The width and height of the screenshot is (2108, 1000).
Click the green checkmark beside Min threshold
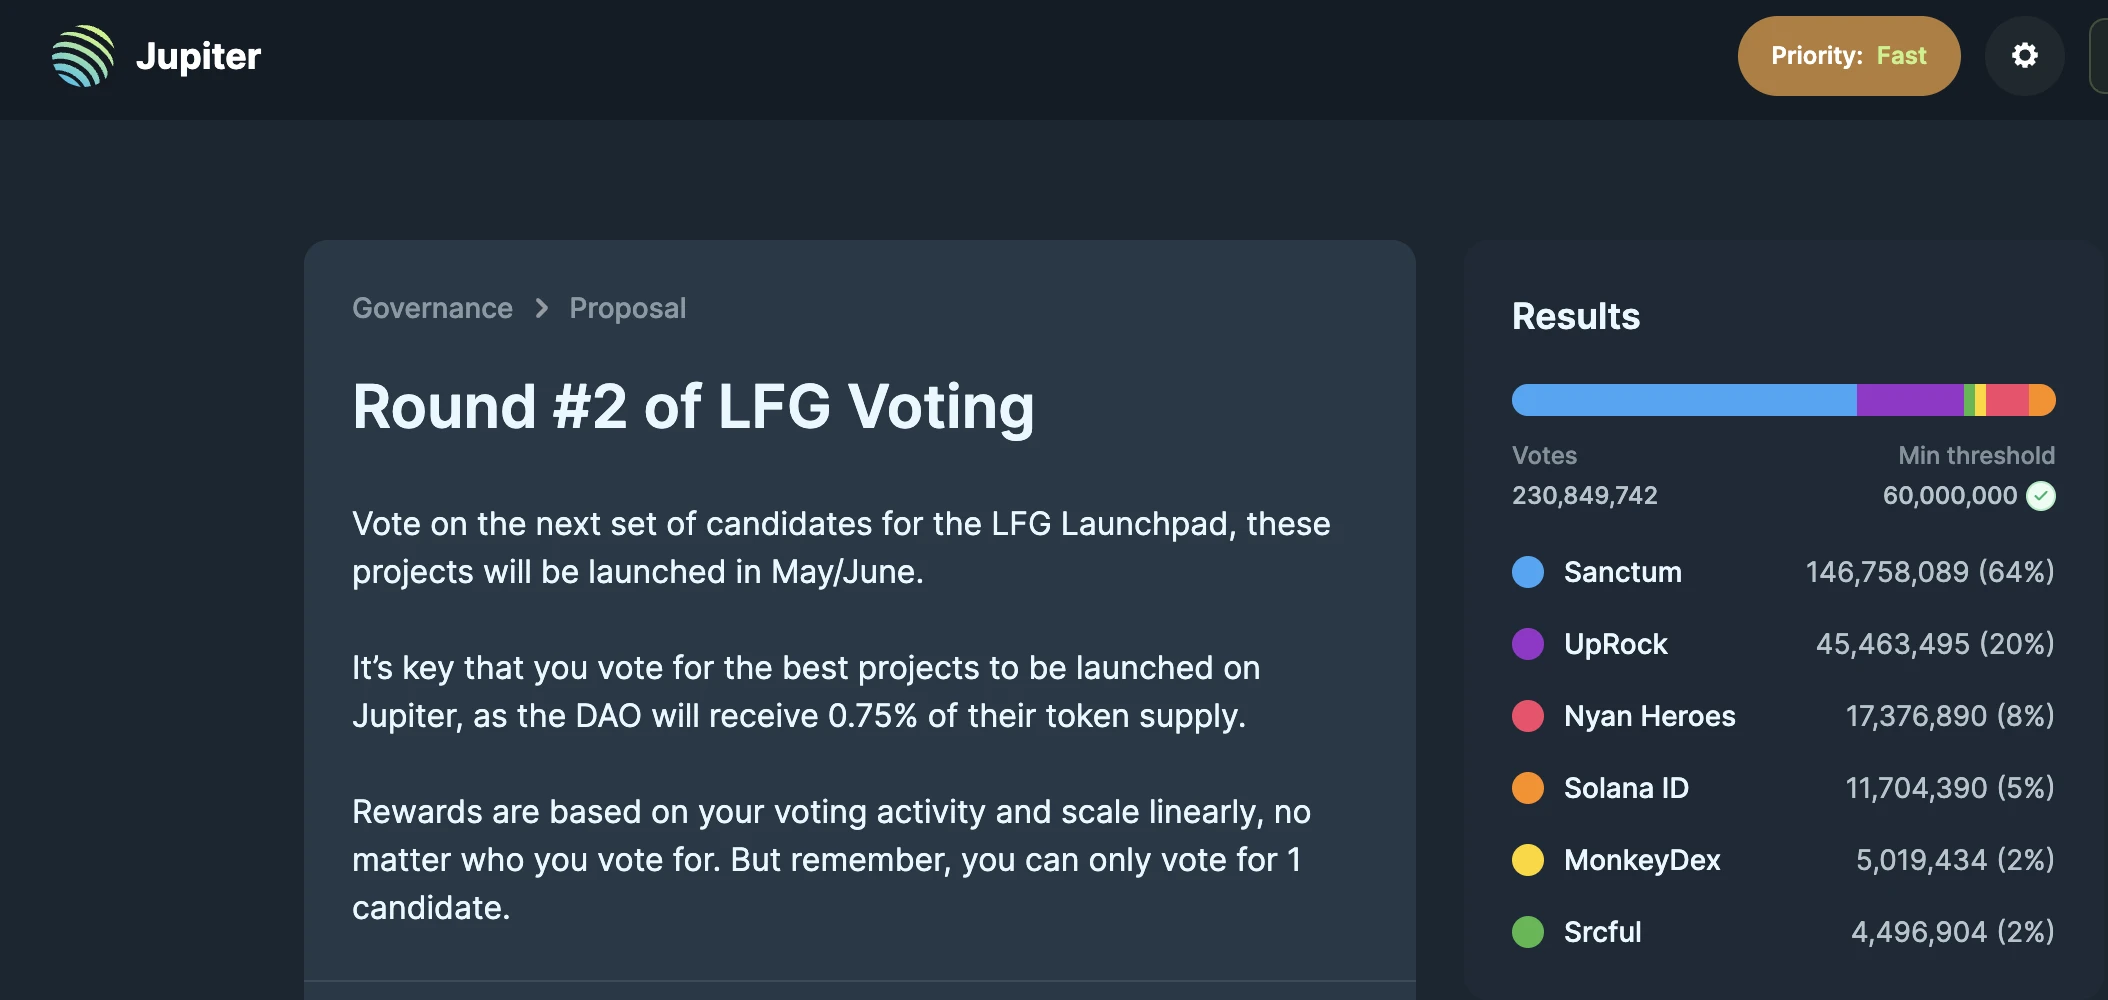click(2041, 495)
